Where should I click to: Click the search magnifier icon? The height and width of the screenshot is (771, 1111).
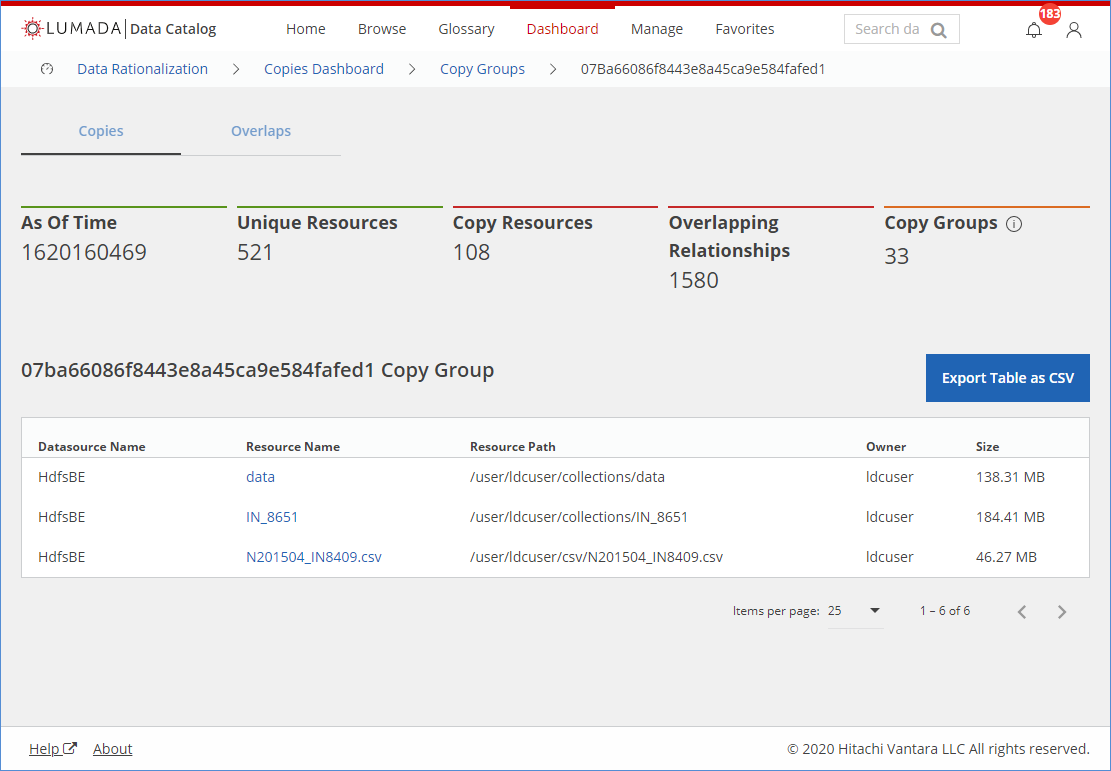938,29
